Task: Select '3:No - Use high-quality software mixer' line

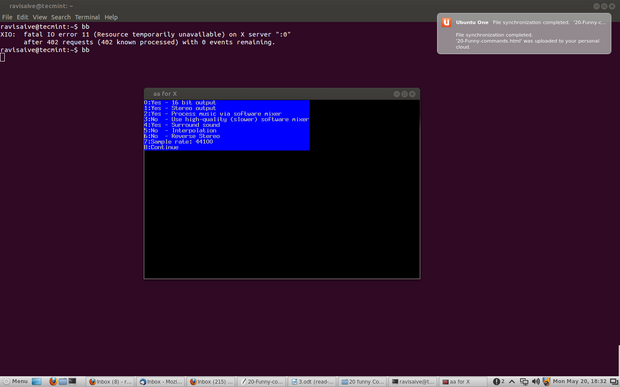Action: (227, 119)
